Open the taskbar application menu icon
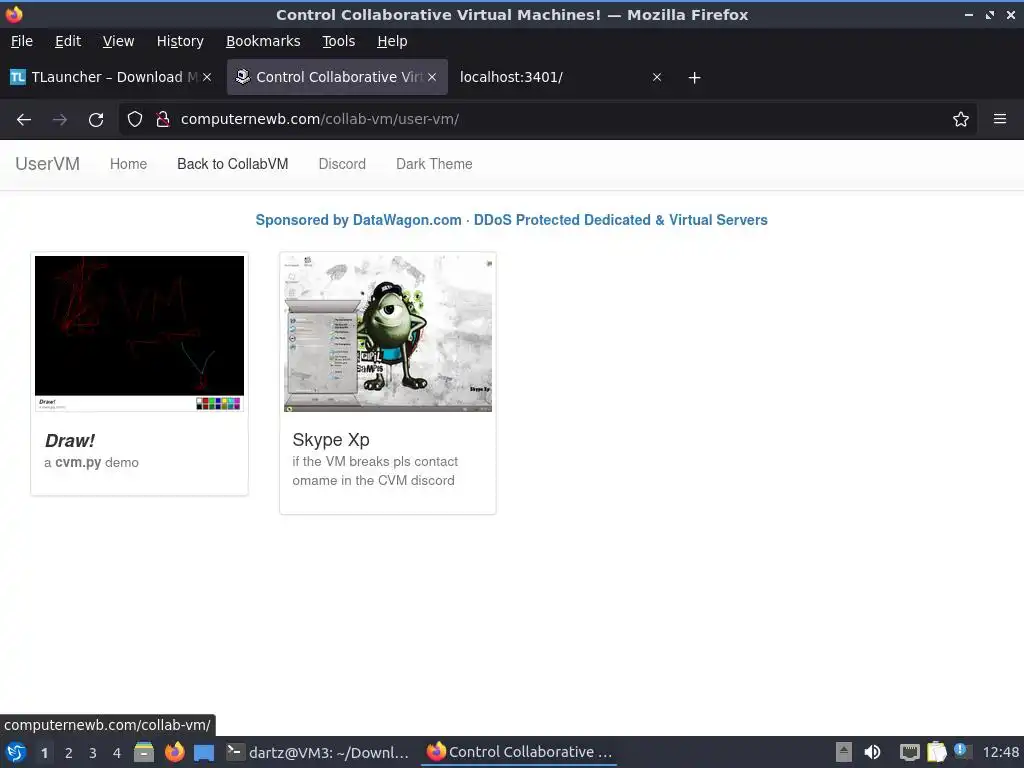The image size is (1024, 768). coord(16,752)
